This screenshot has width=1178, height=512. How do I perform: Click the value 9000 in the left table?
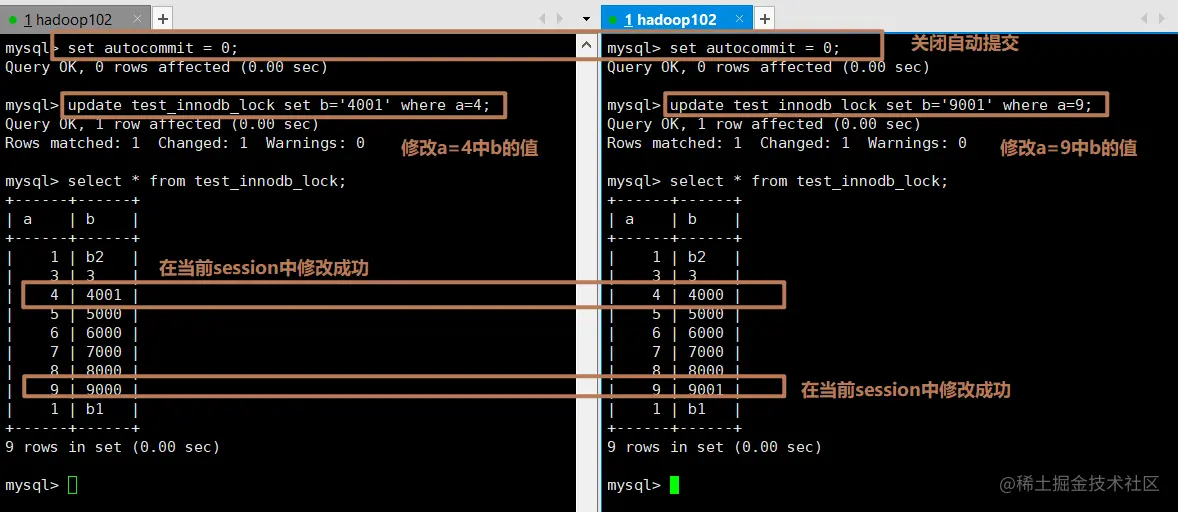pyautogui.click(x=104, y=390)
